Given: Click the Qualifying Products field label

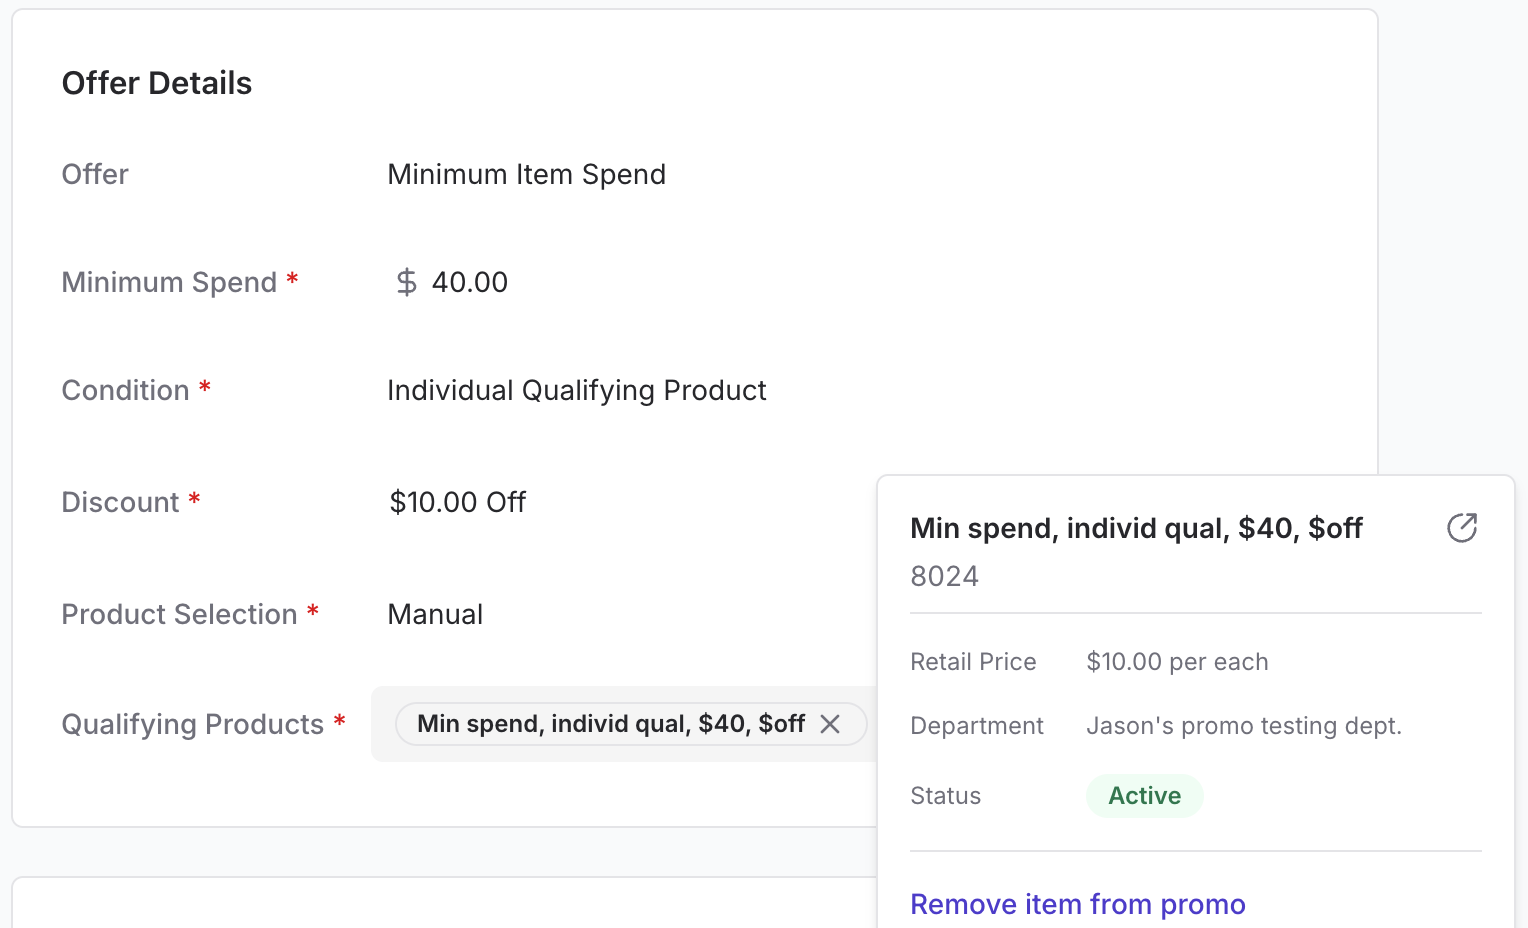Looking at the screenshot, I should 193,724.
